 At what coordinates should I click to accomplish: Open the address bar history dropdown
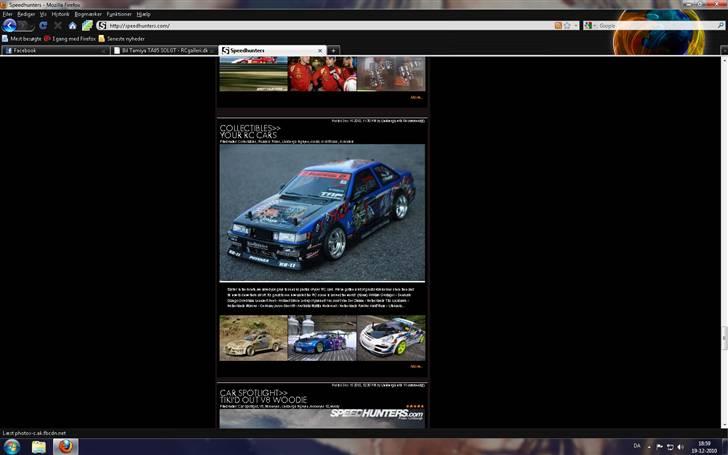click(577, 25)
